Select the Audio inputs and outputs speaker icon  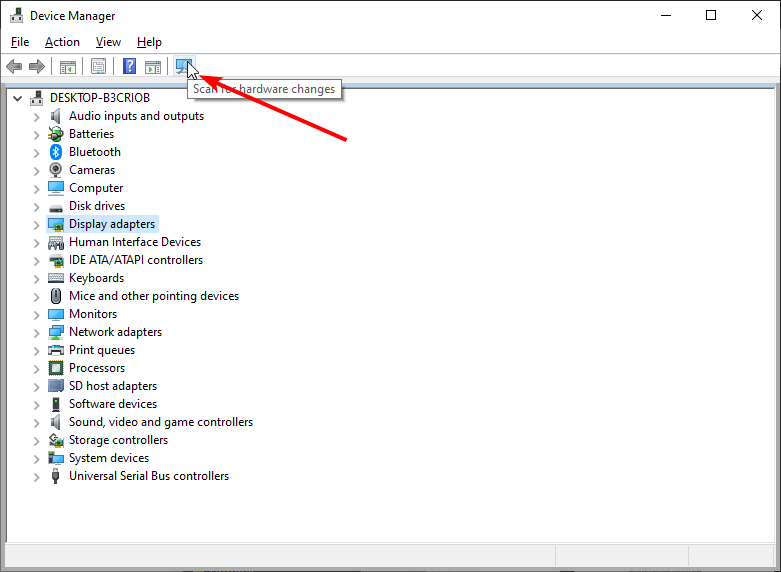click(55, 116)
